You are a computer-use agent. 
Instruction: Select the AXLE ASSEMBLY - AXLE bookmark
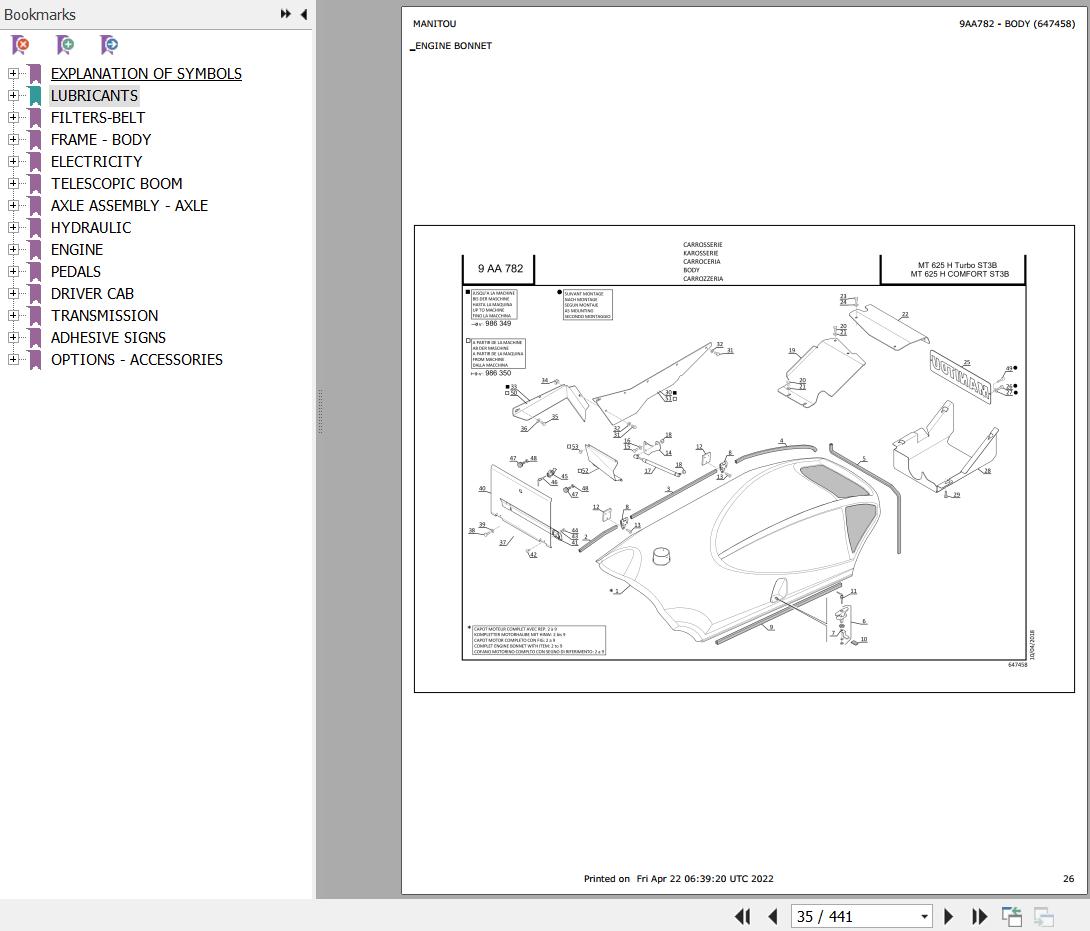tap(129, 206)
